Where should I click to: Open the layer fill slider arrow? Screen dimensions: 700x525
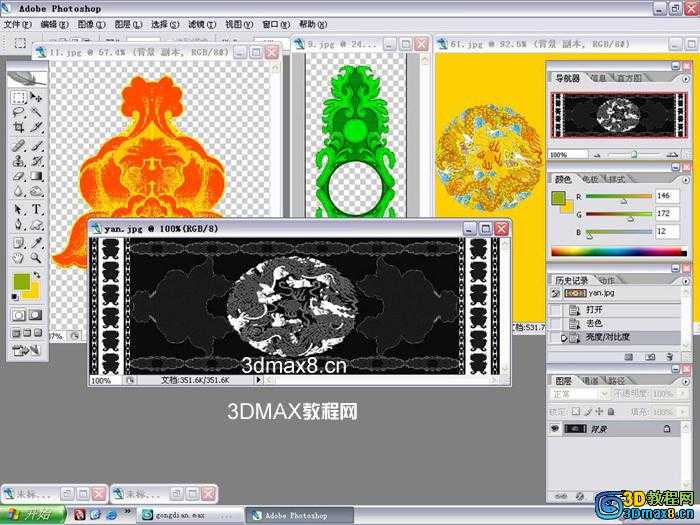[x=682, y=411]
